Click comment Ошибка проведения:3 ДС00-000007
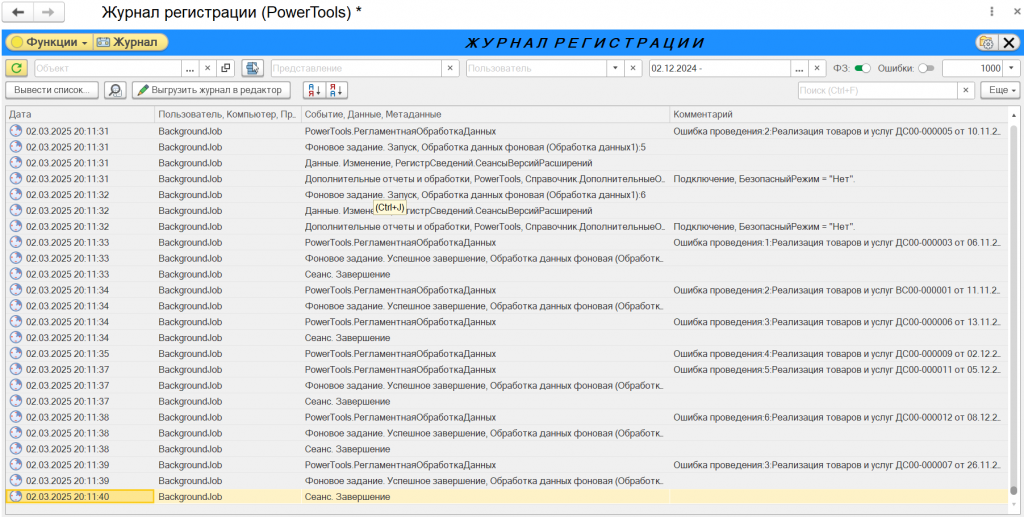 tap(837, 465)
